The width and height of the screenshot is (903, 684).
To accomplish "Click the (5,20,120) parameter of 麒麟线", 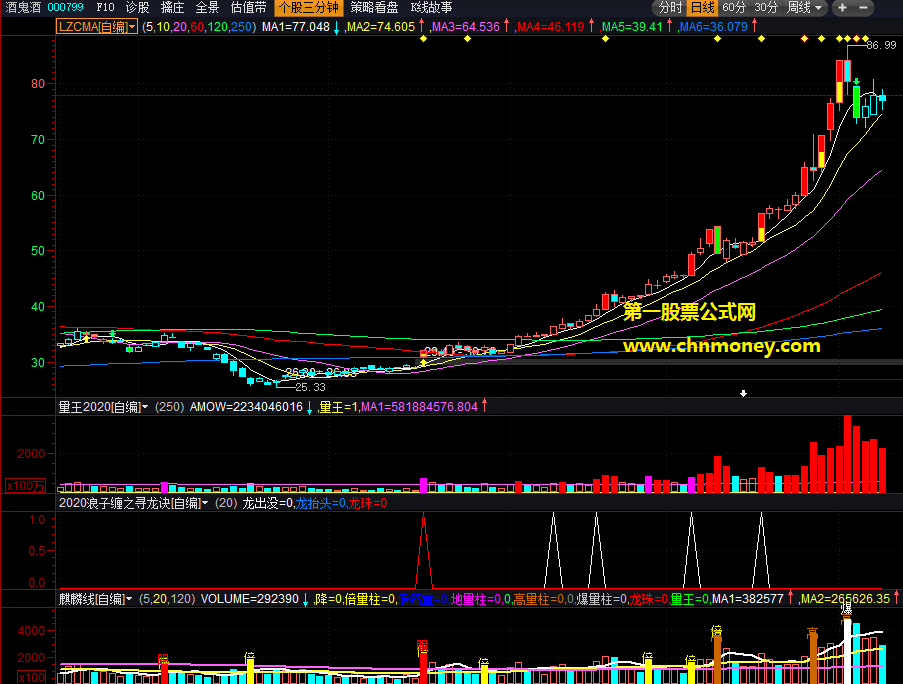I will [x=167, y=599].
